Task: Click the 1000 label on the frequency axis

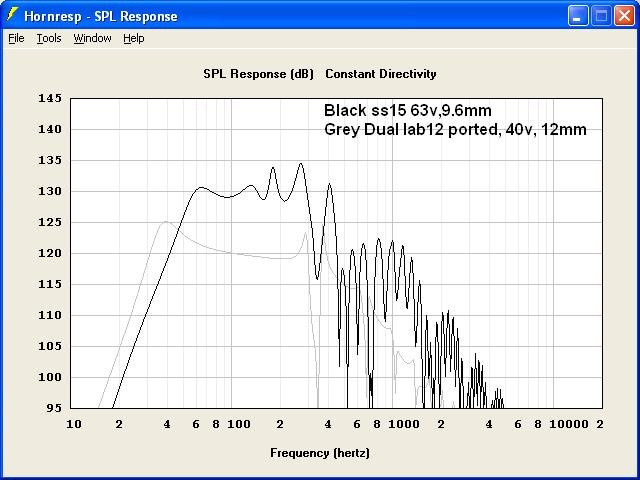Action: click(x=404, y=424)
